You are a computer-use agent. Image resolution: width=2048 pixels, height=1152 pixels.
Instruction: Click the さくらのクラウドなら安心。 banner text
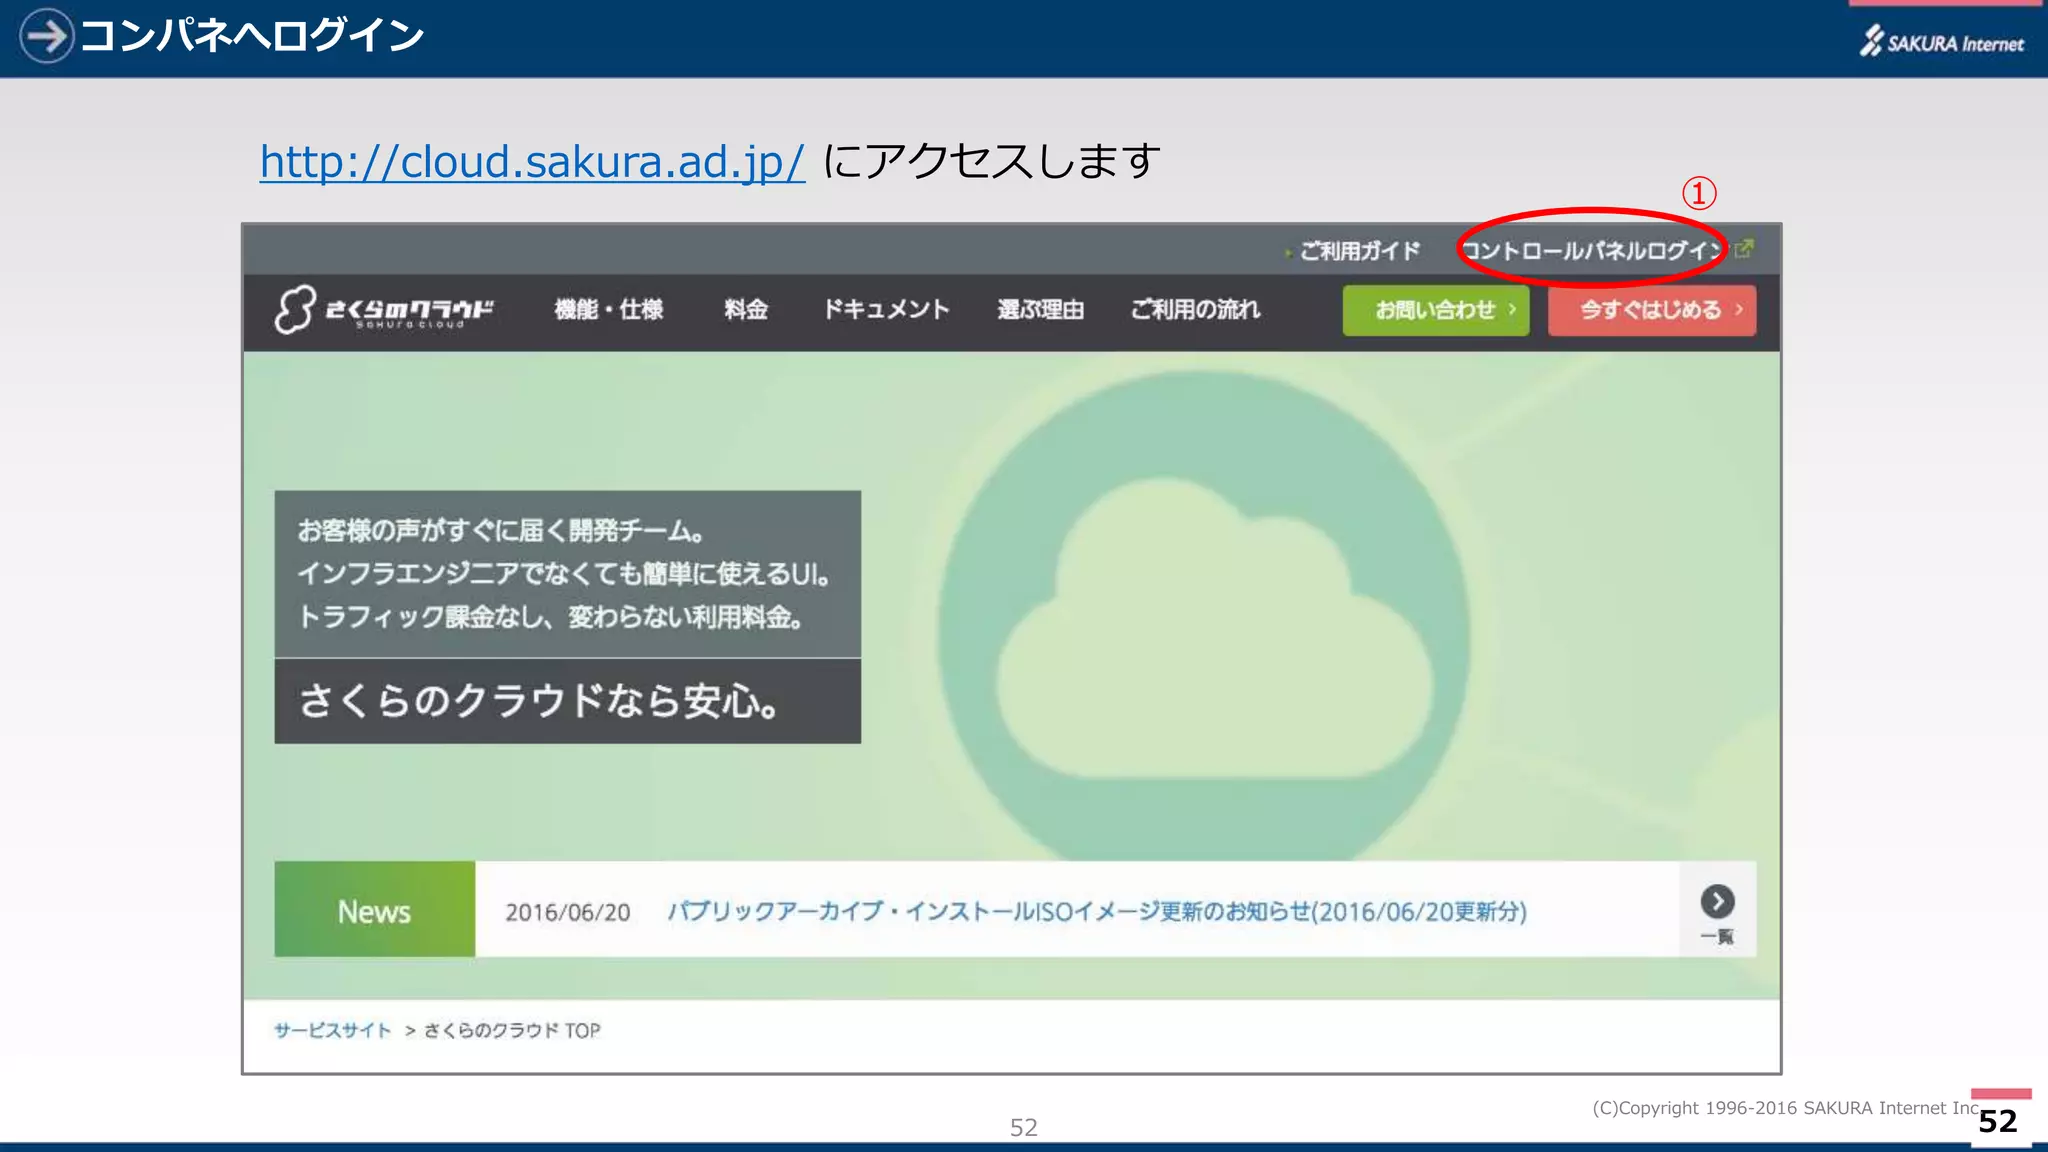tap(539, 701)
